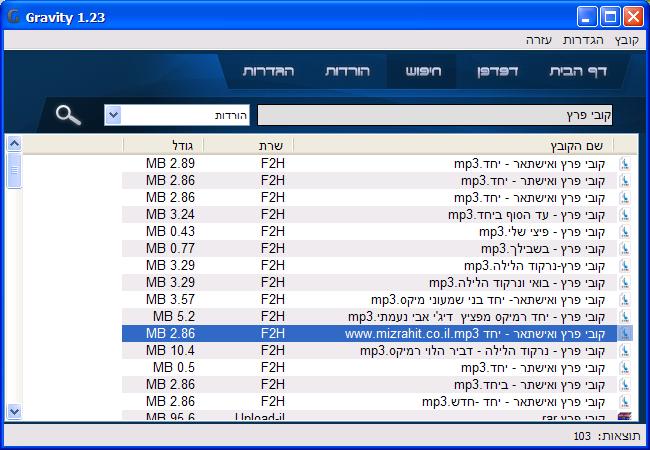Screen dimensions: 650x450
Task: Select file 'קובי פרץ - בואי ונרקוד הלילה.mp3'
Action: 517,283
